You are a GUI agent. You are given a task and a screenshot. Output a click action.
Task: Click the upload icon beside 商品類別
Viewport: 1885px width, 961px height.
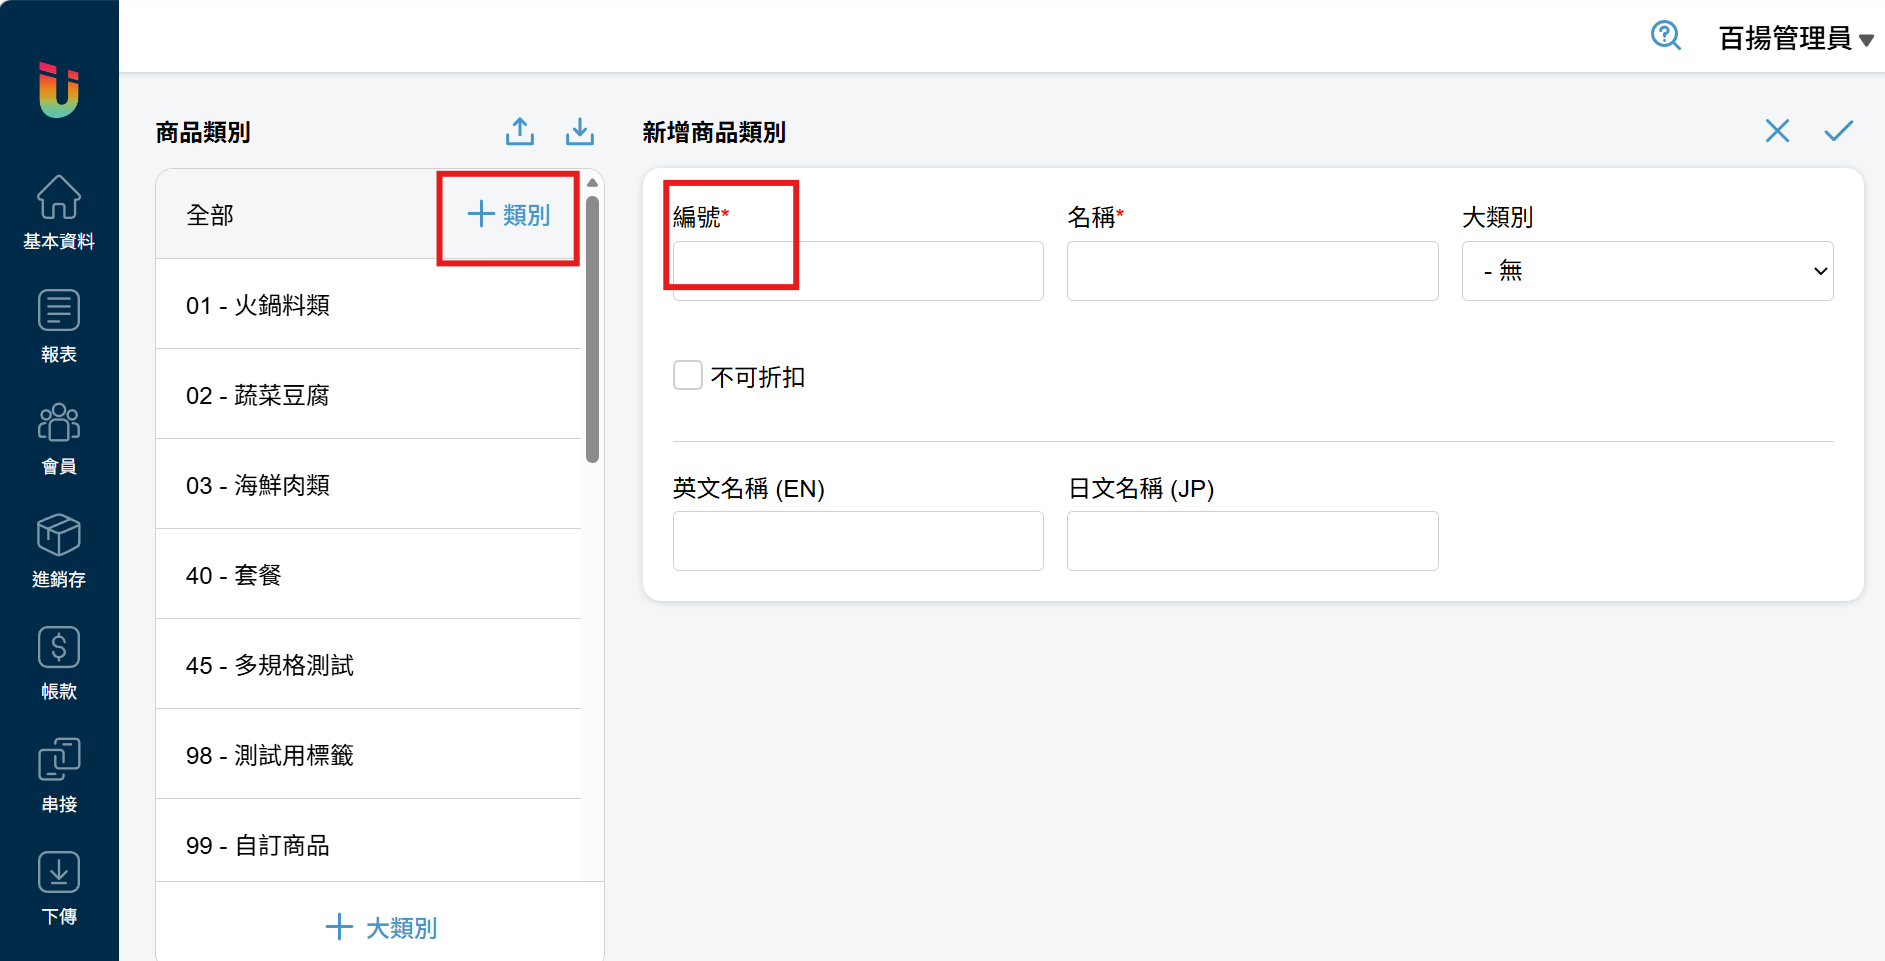tap(519, 132)
